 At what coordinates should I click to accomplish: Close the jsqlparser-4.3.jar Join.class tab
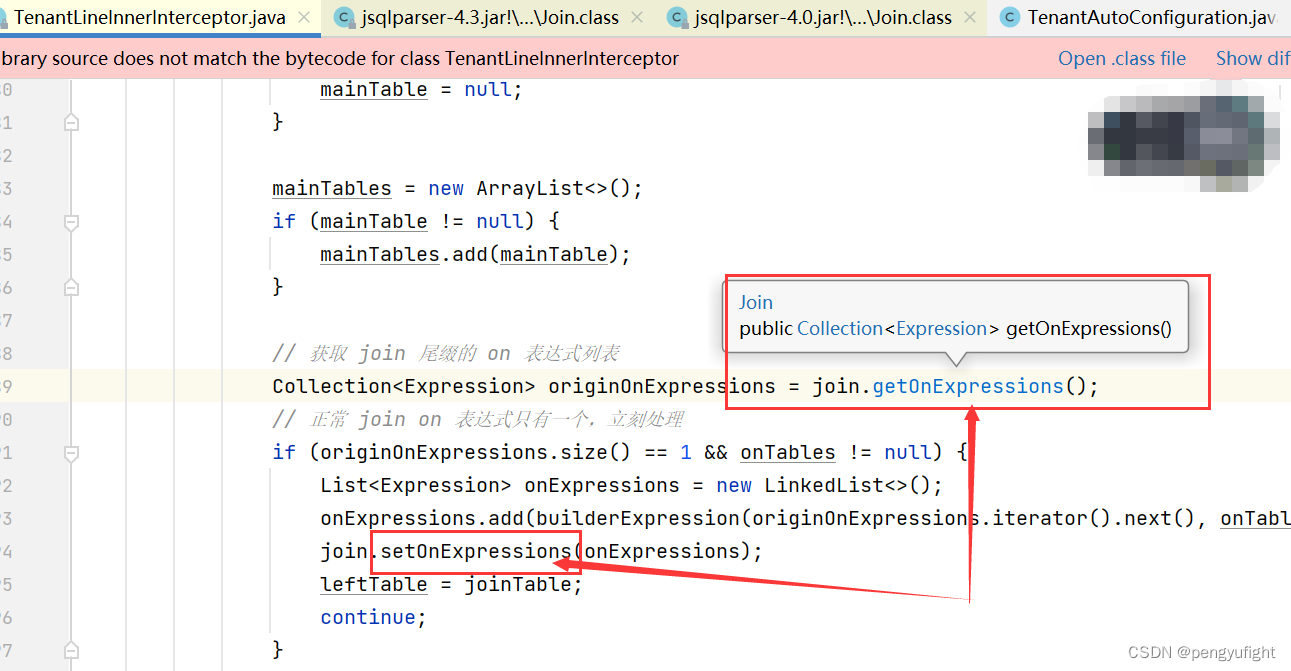point(637,17)
